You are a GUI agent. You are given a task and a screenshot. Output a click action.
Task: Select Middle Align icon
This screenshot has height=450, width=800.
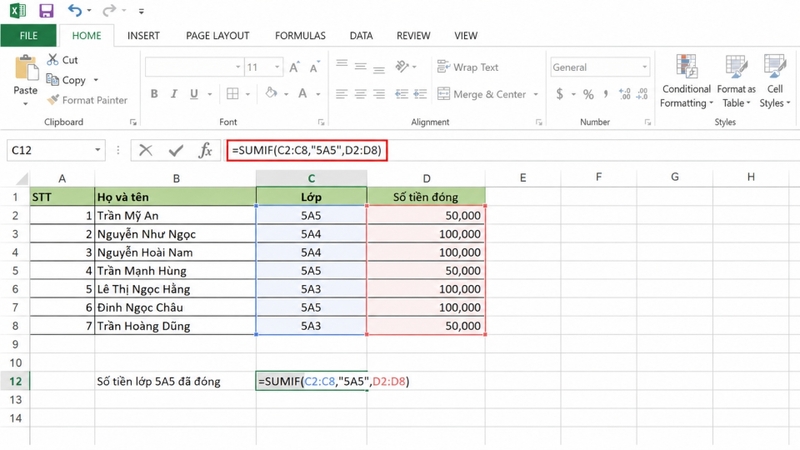pos(361,66)
